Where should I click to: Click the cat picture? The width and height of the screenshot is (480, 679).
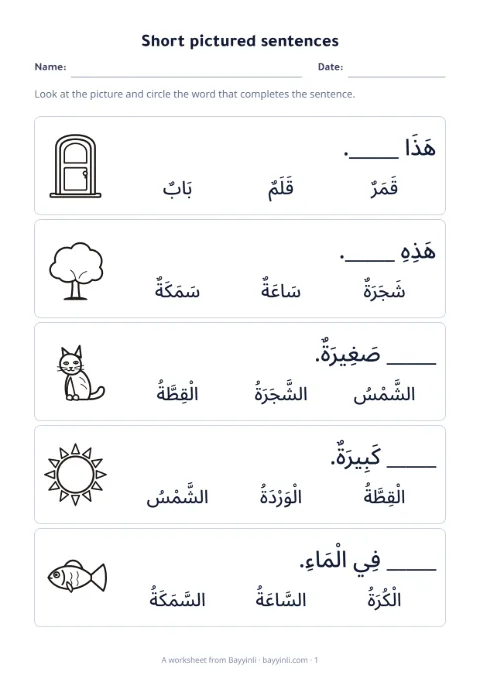(81, 373)
